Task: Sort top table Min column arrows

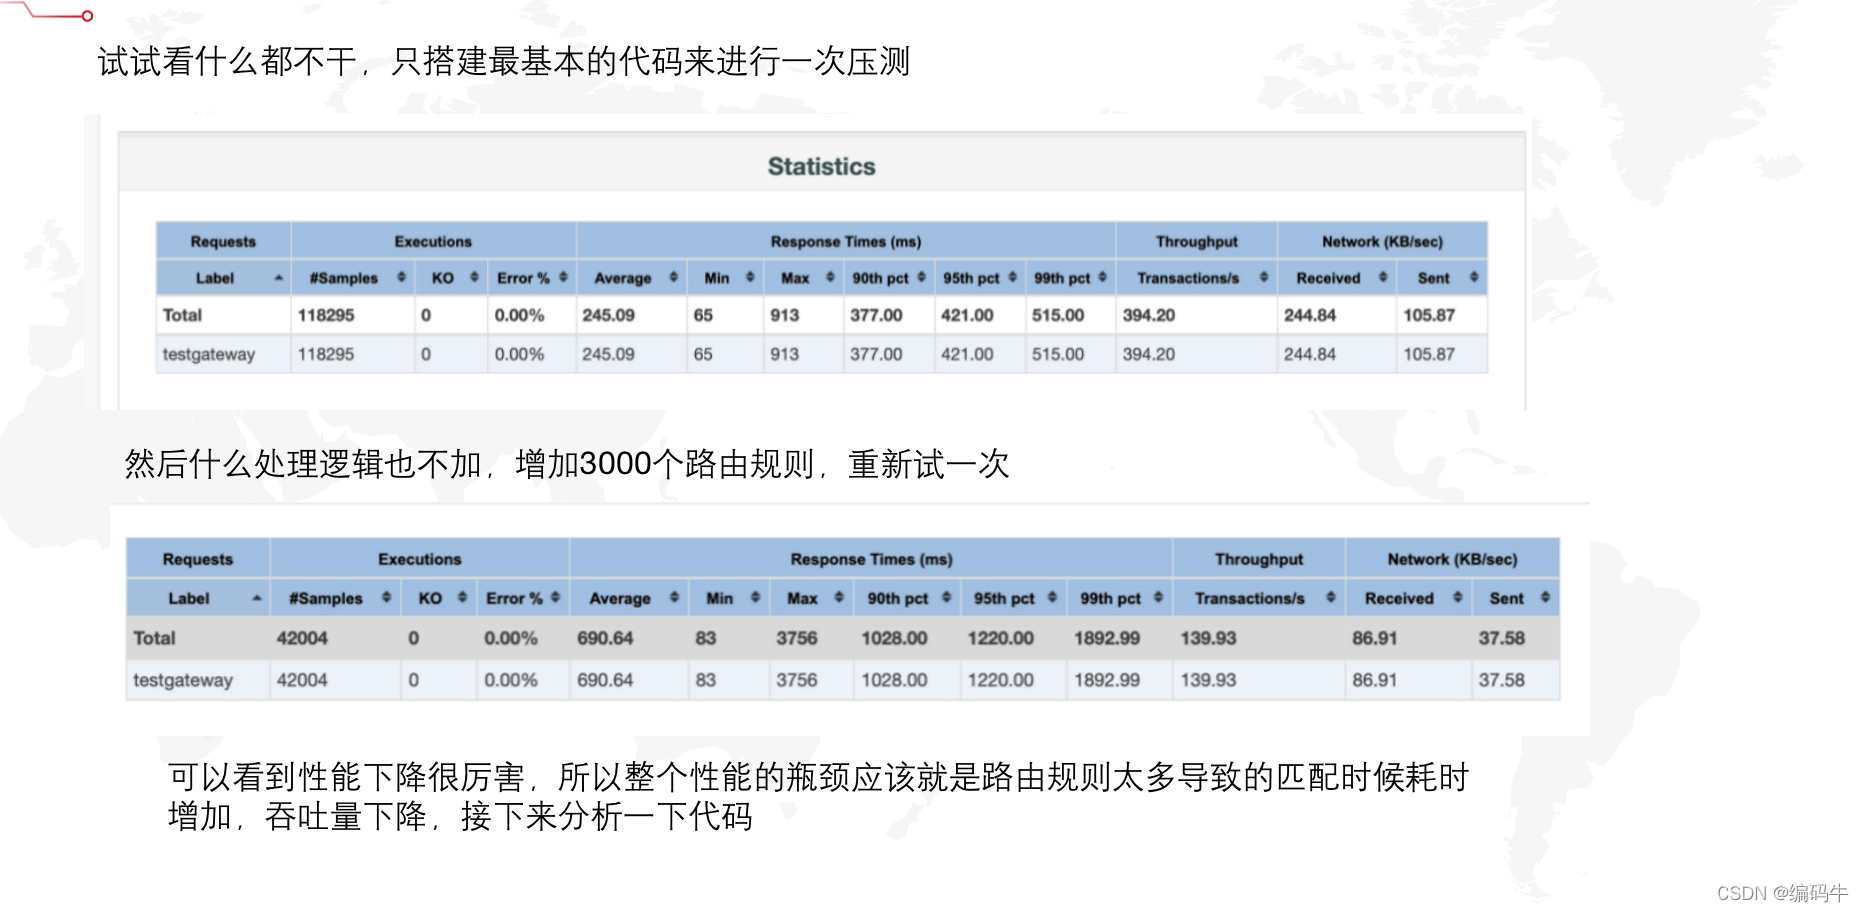Action: point(750,278)
